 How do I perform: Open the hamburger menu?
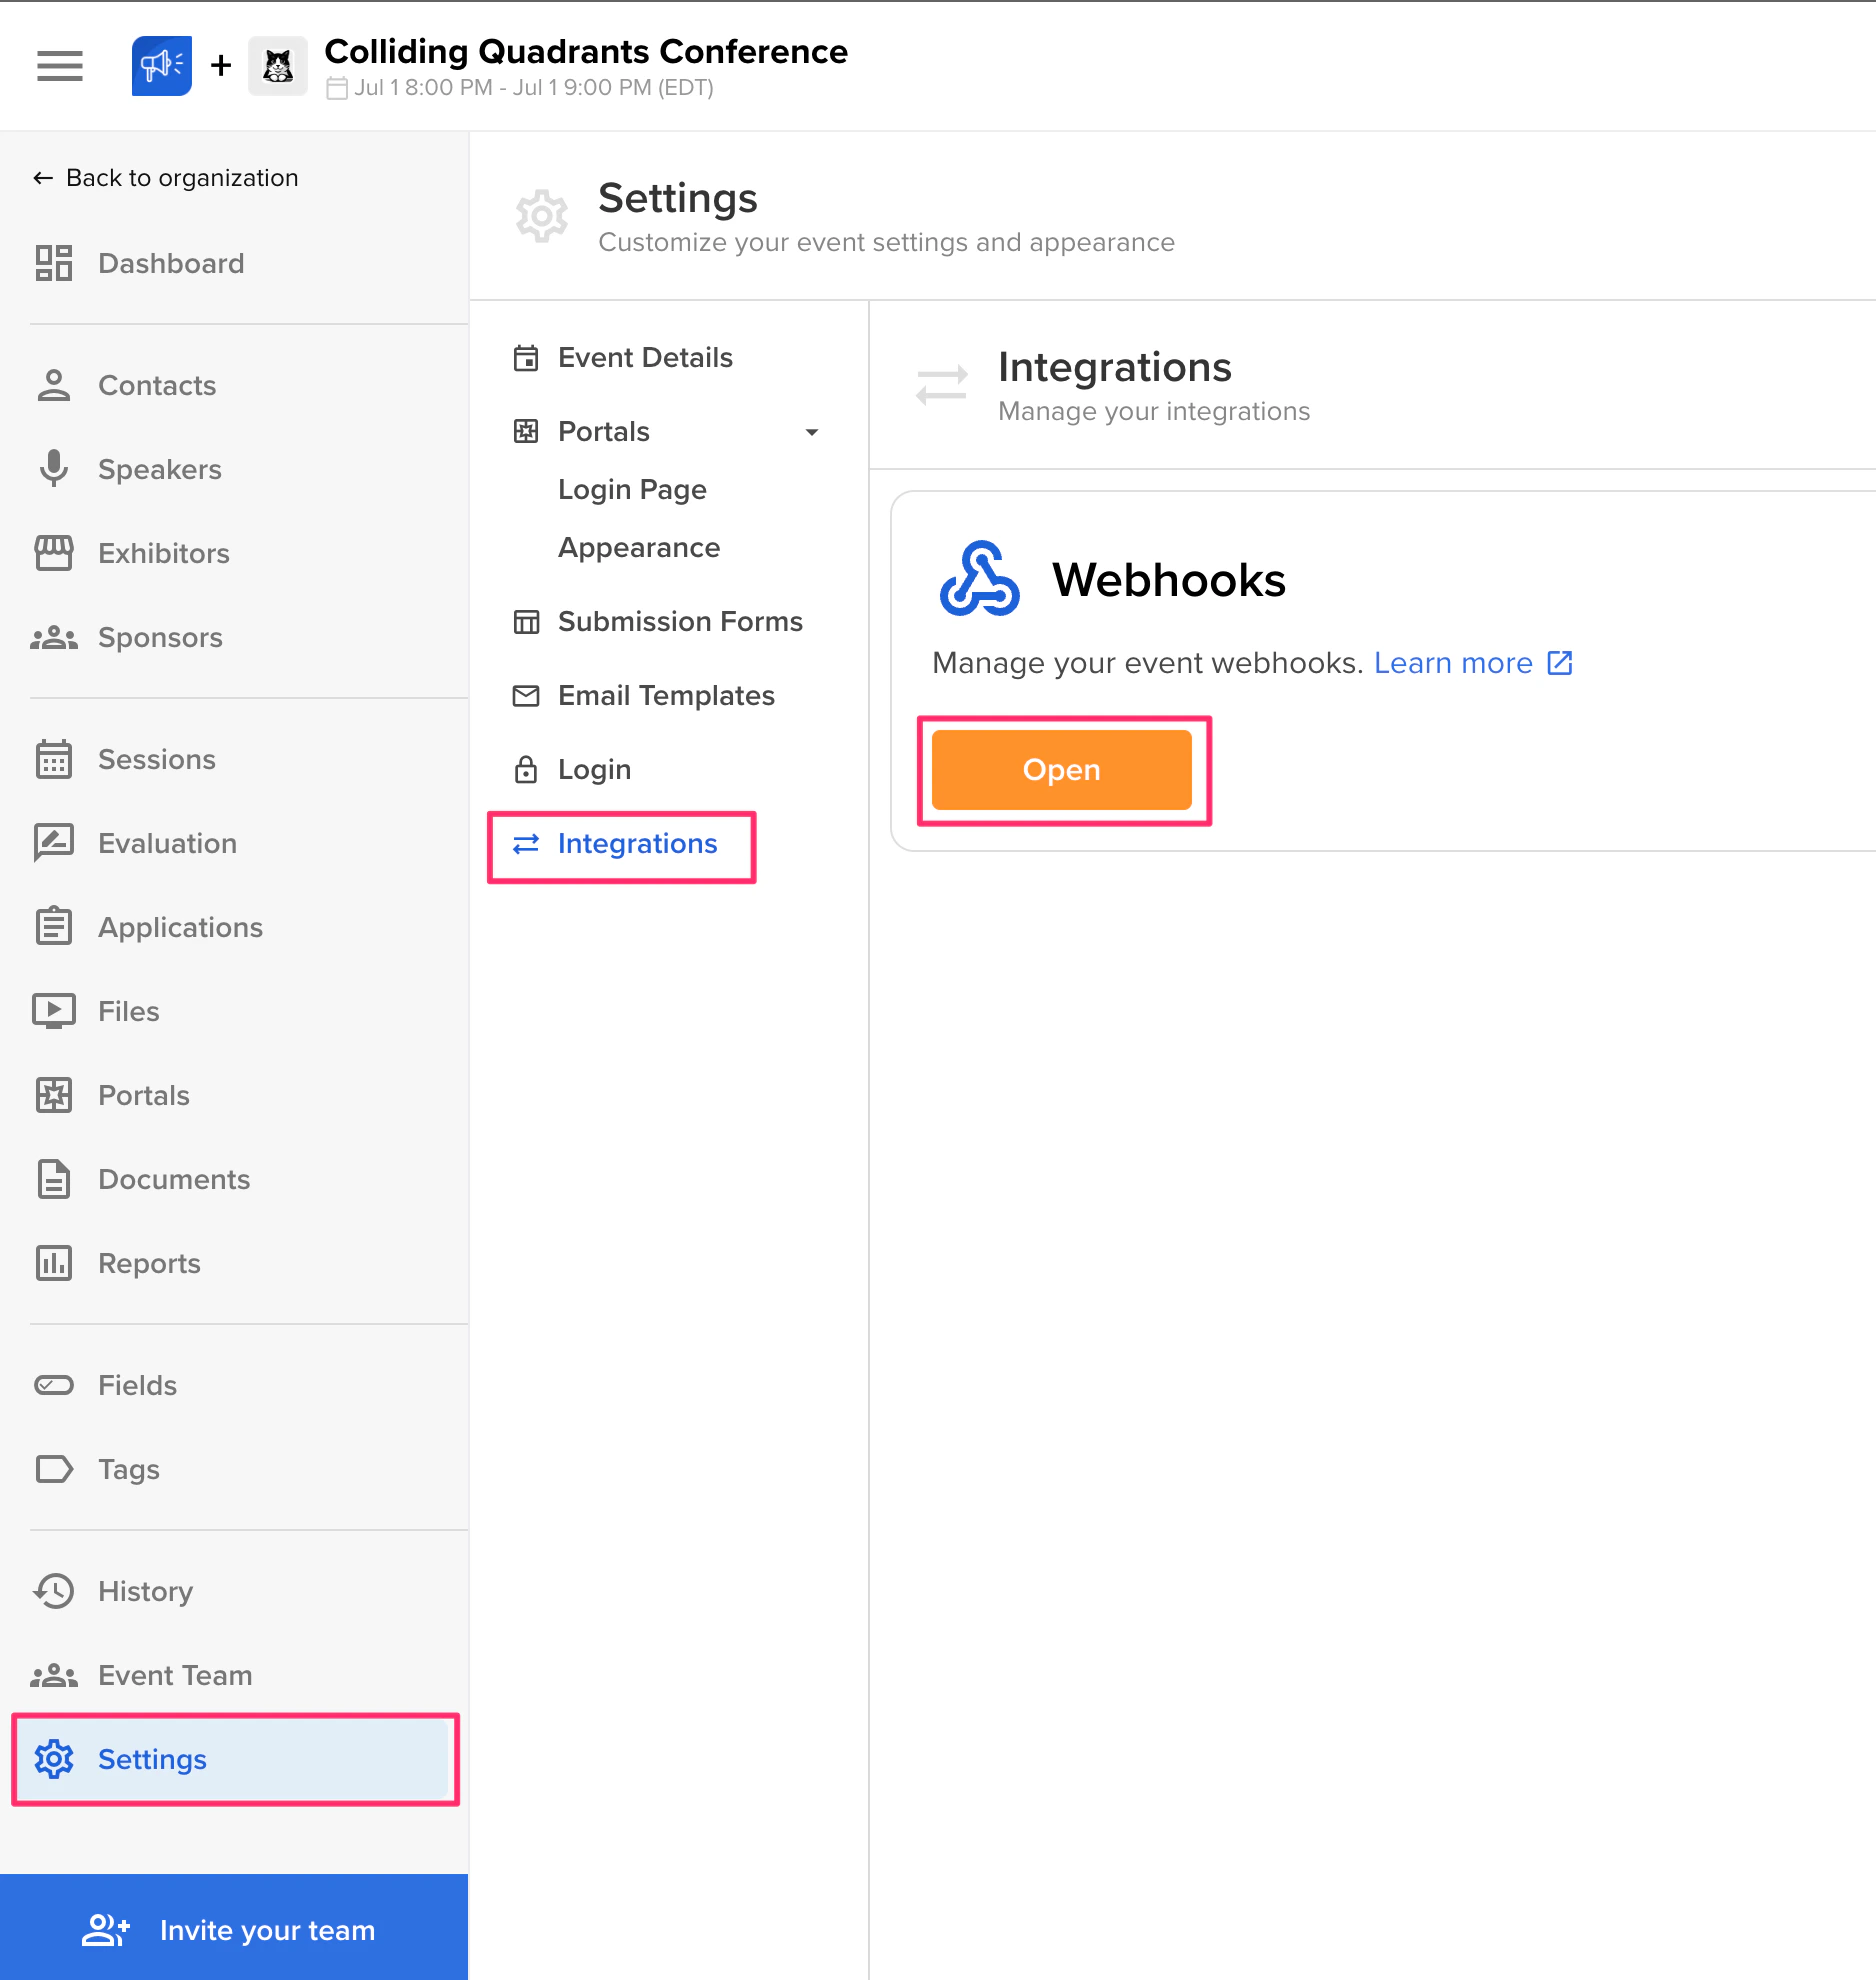pyautogui.click(x=59, y=66)
